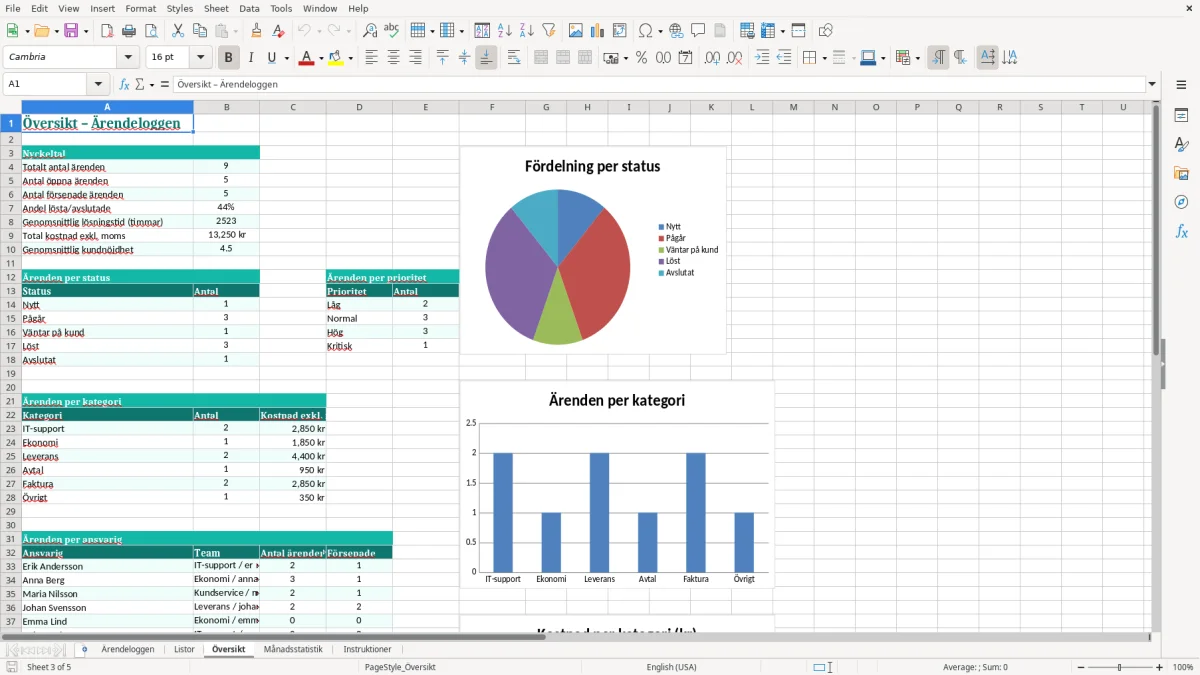Toggle Italic formatting
1200x675 pixels.
[x=251, y=58]
